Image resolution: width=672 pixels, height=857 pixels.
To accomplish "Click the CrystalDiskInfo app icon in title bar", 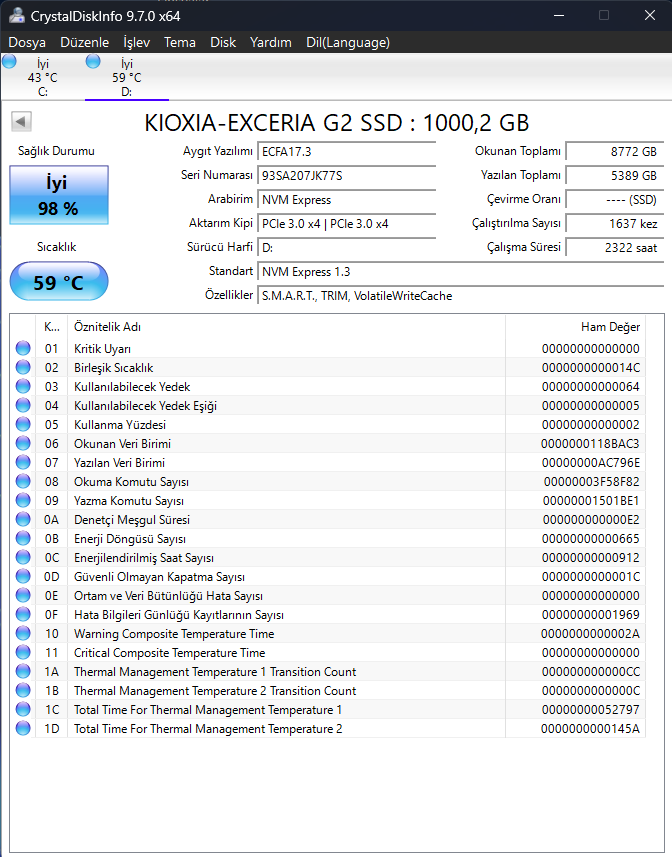I will tap(17, 15).
